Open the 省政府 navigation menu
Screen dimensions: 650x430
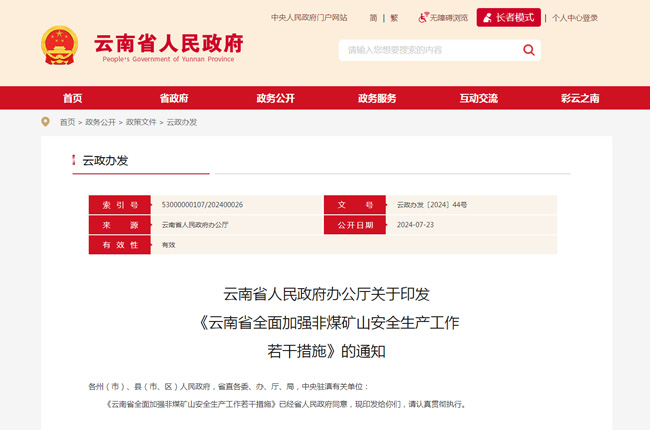point(173,98)
